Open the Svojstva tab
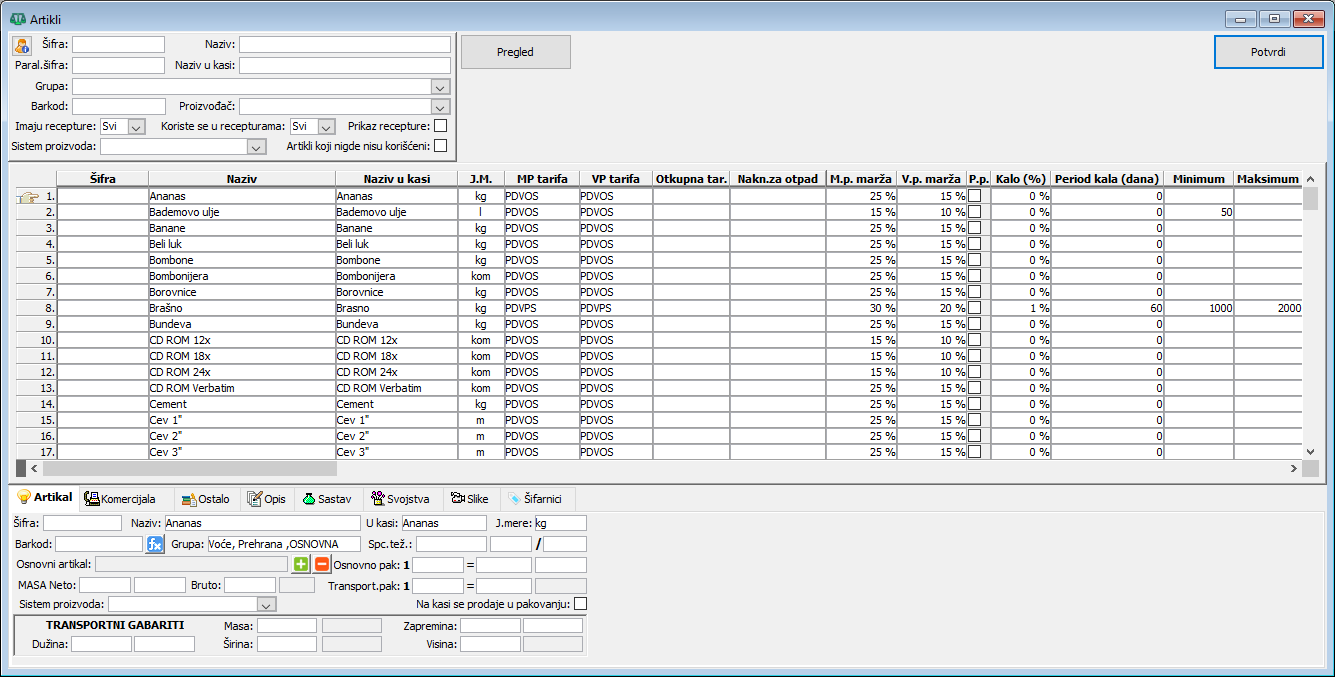This screenshot has height=677, width=1335. click(400, 499)
